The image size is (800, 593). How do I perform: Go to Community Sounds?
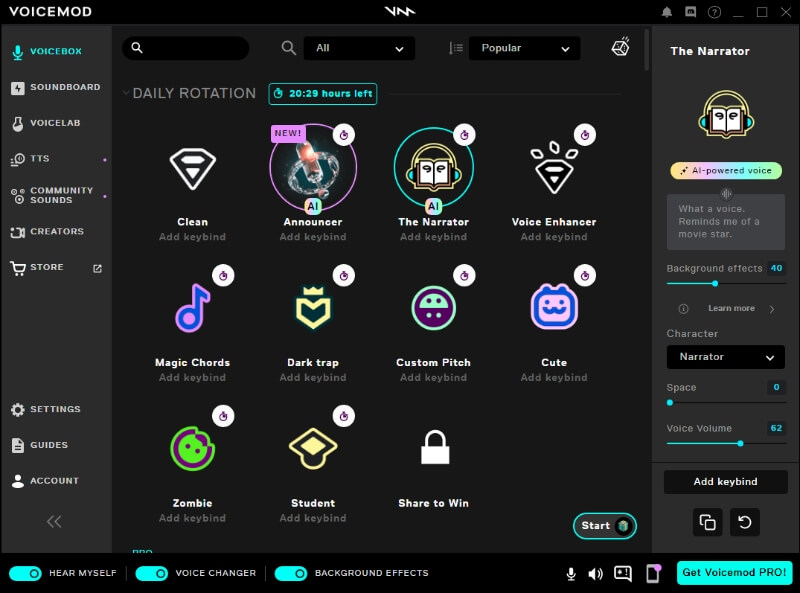[x=52, y=195]
